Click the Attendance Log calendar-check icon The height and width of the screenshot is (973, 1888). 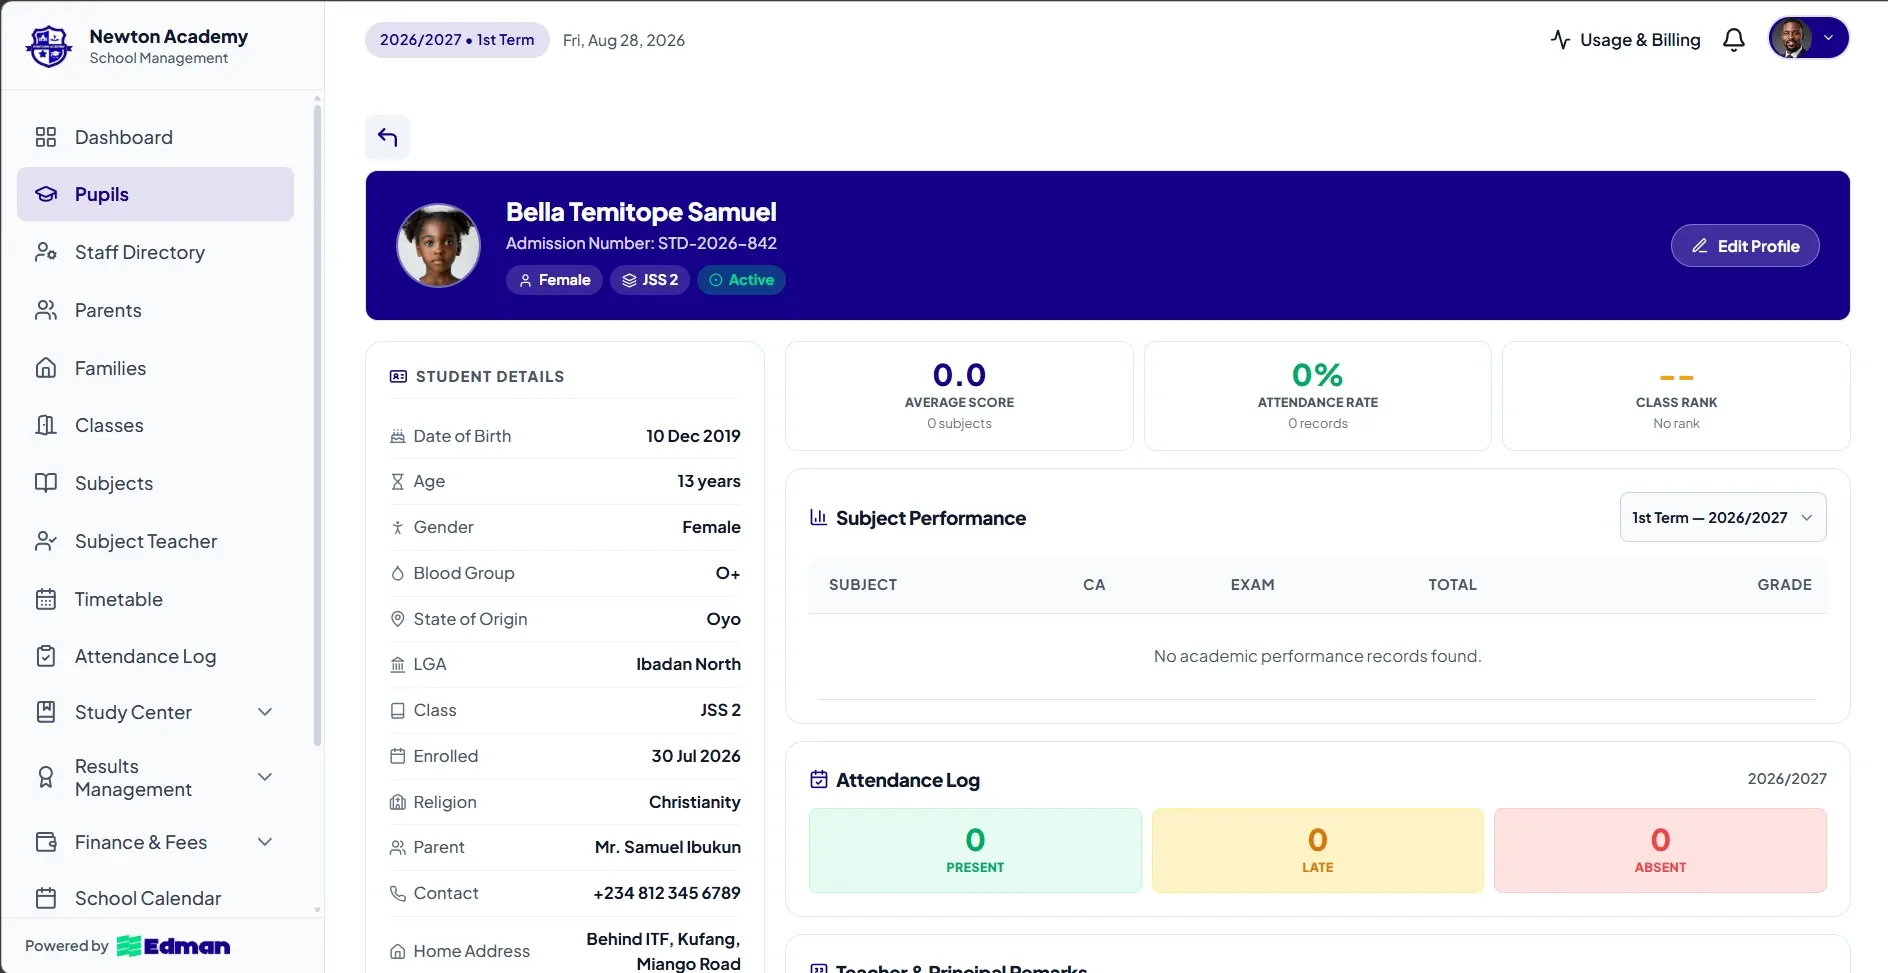point(818,779)
